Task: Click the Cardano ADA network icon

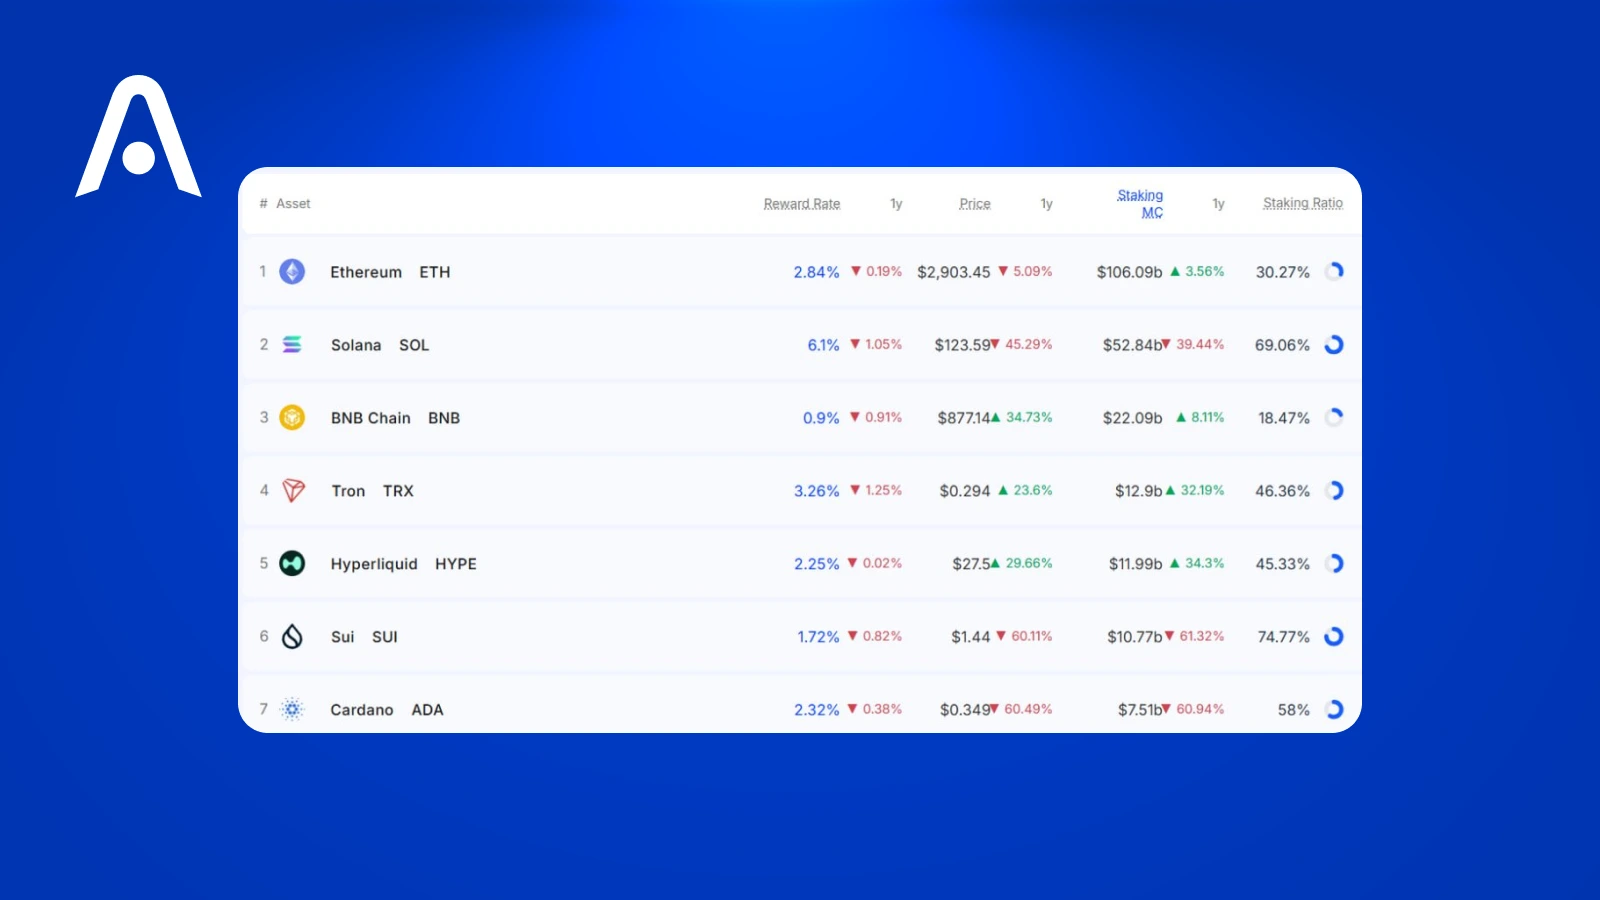Action: 291,709
